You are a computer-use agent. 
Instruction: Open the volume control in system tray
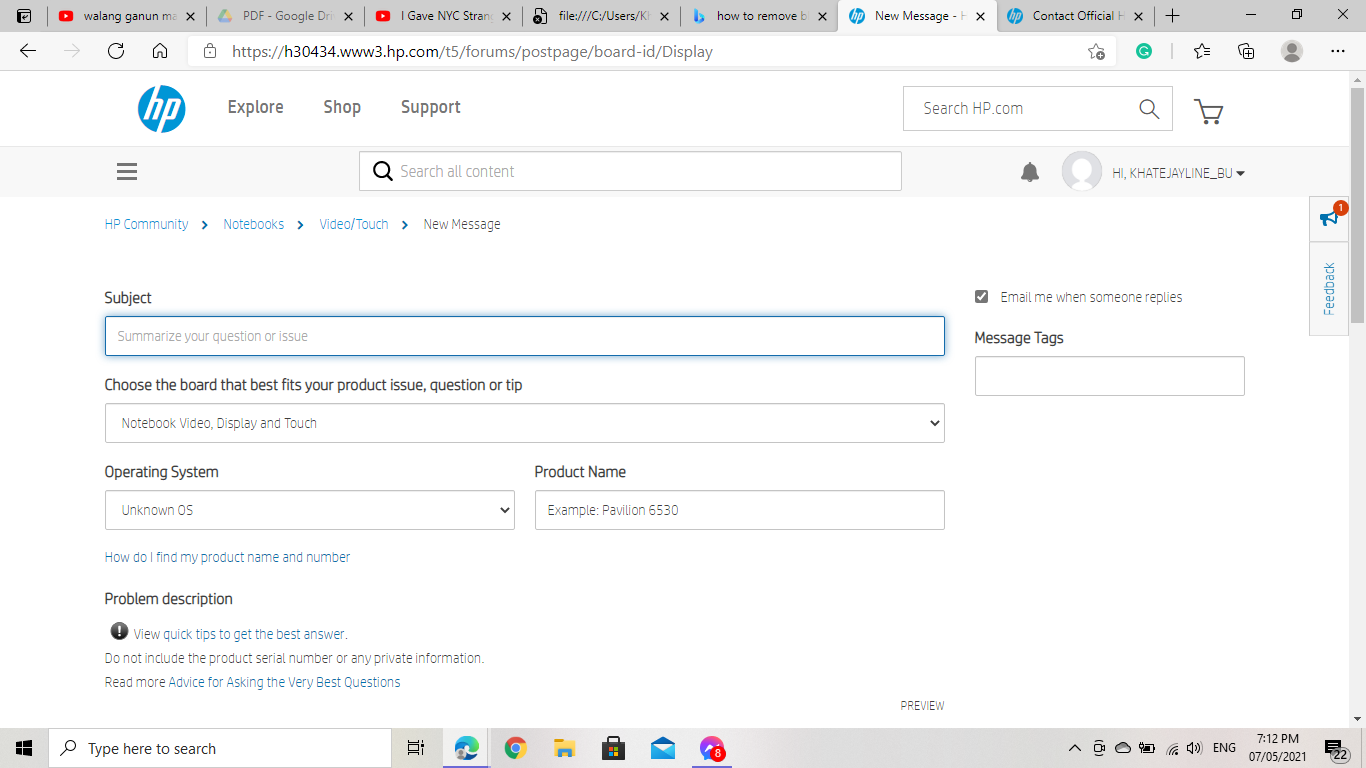[x=1195, y=748]
